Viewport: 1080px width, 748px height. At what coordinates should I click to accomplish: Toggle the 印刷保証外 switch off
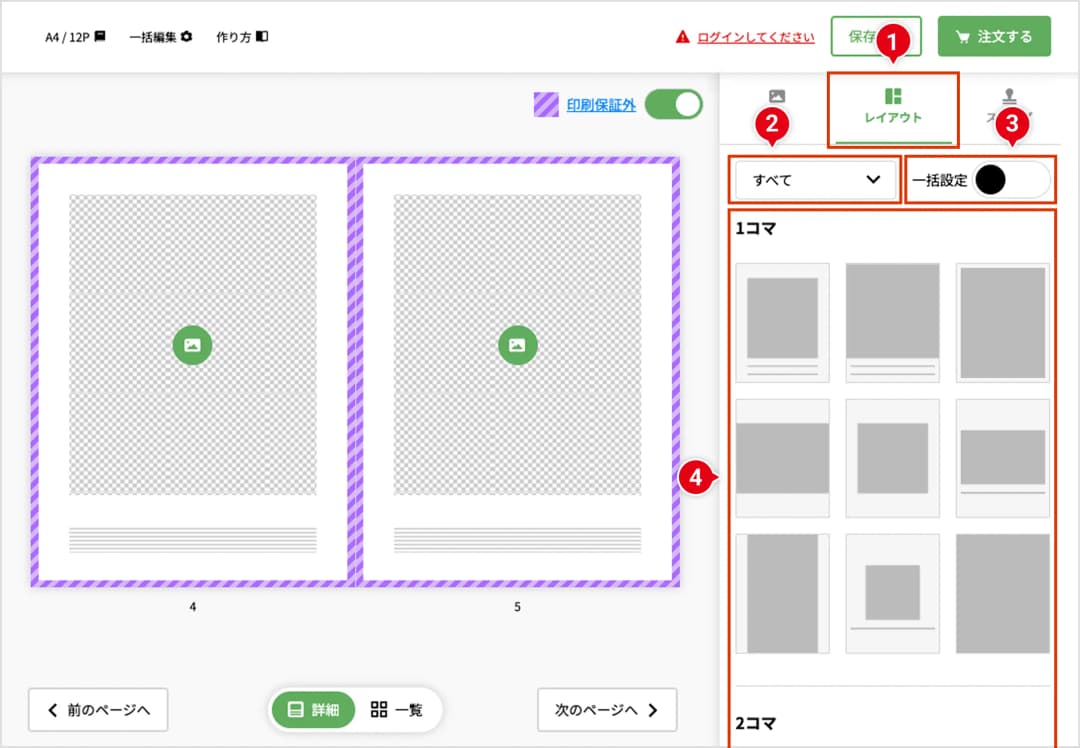(674, 104)
